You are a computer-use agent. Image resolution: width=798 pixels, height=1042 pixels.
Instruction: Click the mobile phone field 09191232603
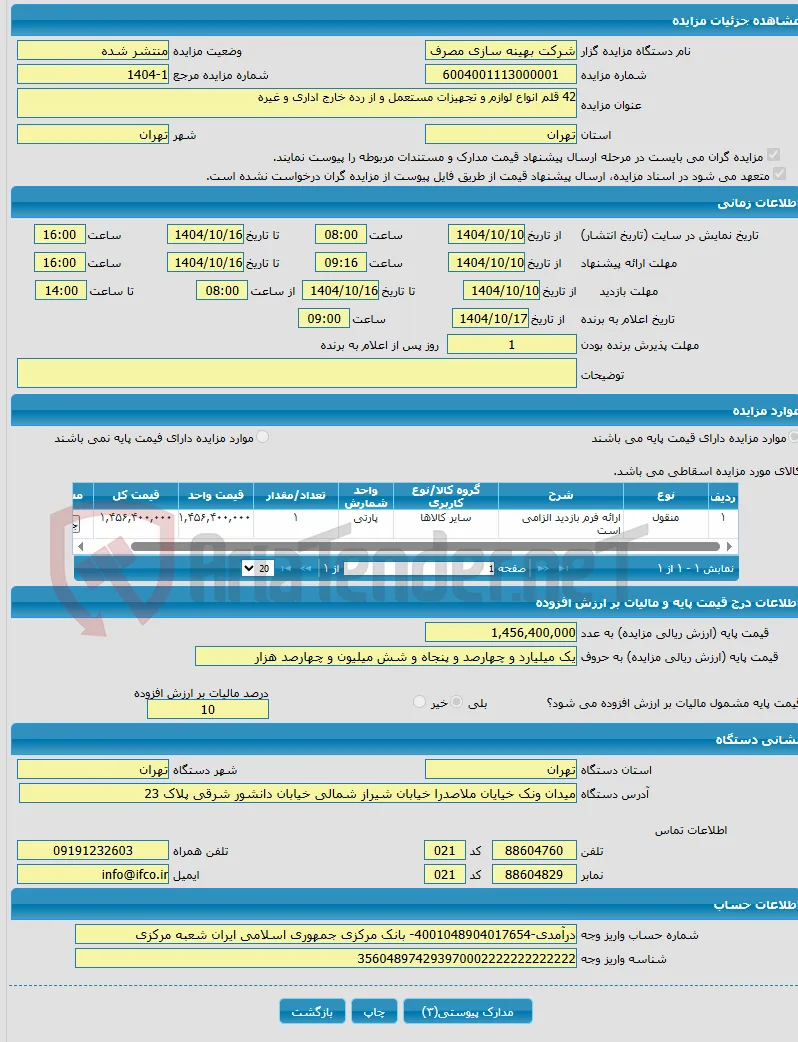tap(93, 851)
